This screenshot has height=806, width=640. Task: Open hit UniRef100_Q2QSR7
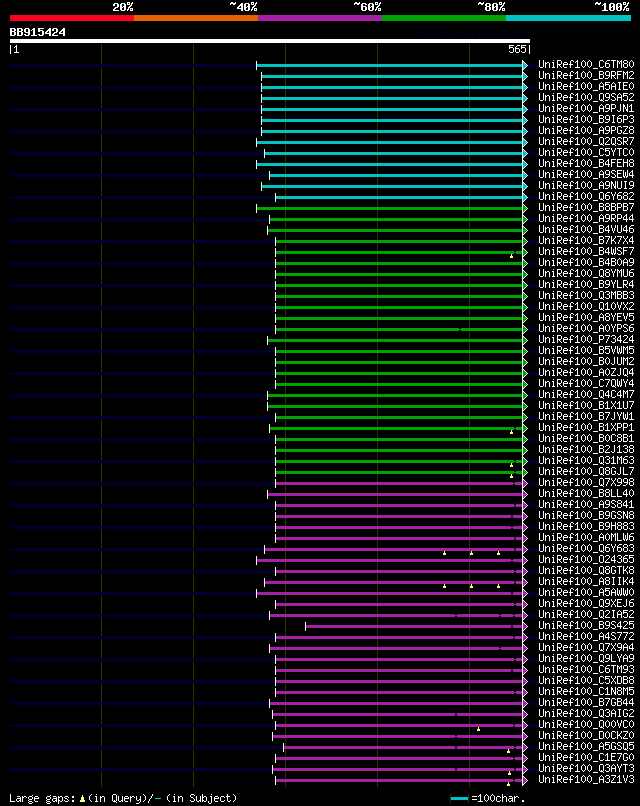pyautogui.click(x=586, y=142)
